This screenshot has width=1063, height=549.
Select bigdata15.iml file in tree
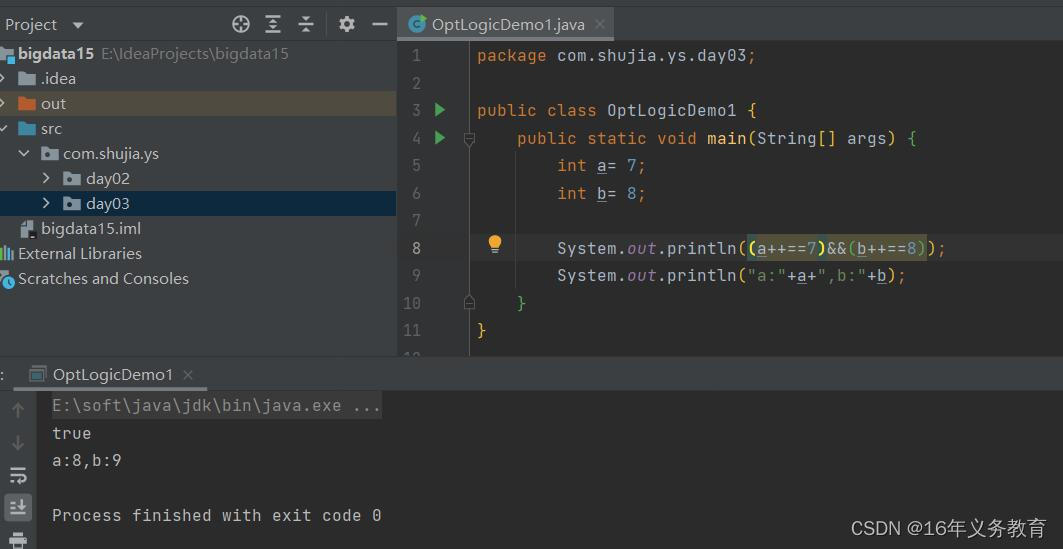point(91,228)
